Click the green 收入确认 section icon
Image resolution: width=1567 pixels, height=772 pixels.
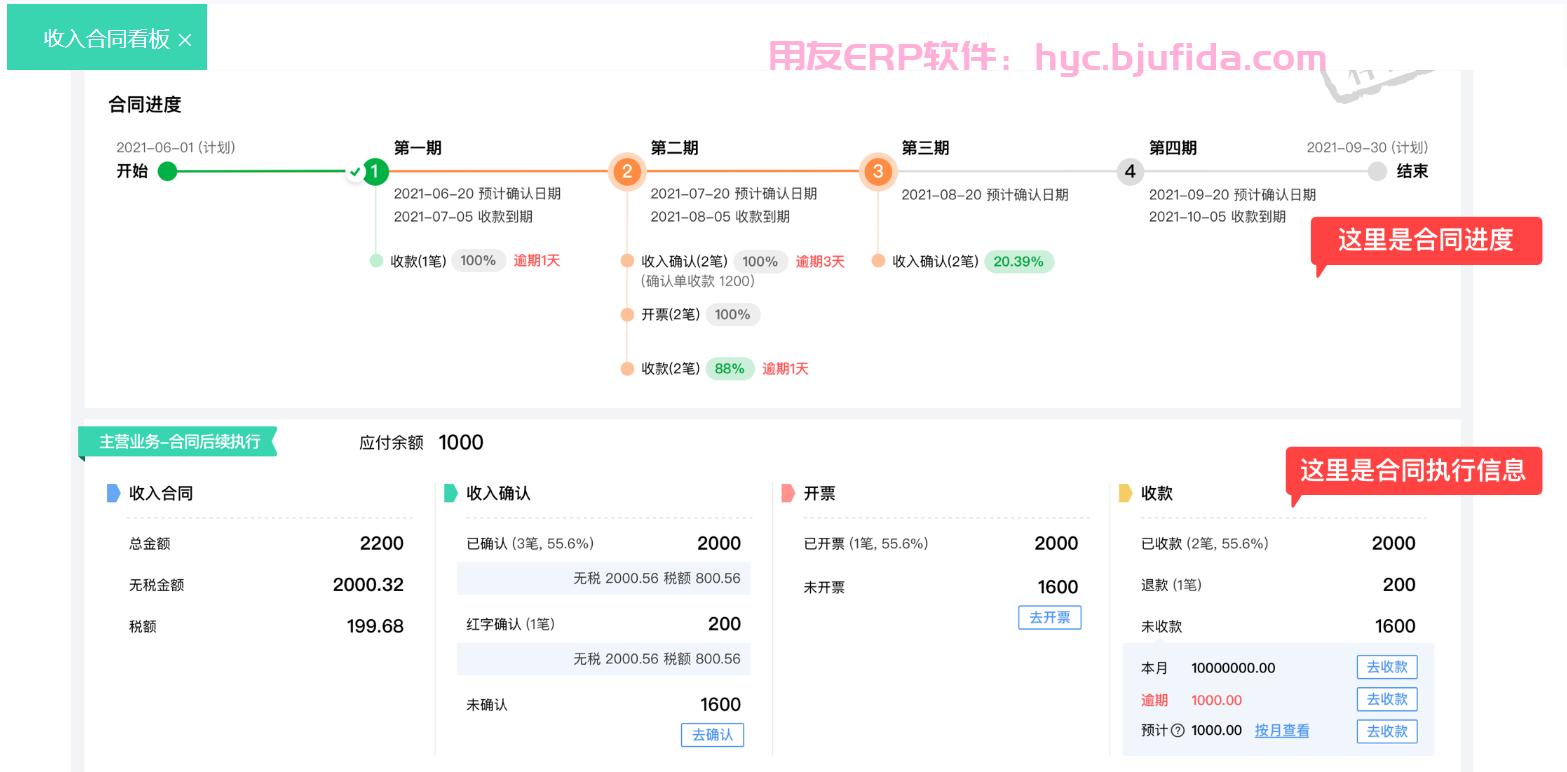[451, 493]
